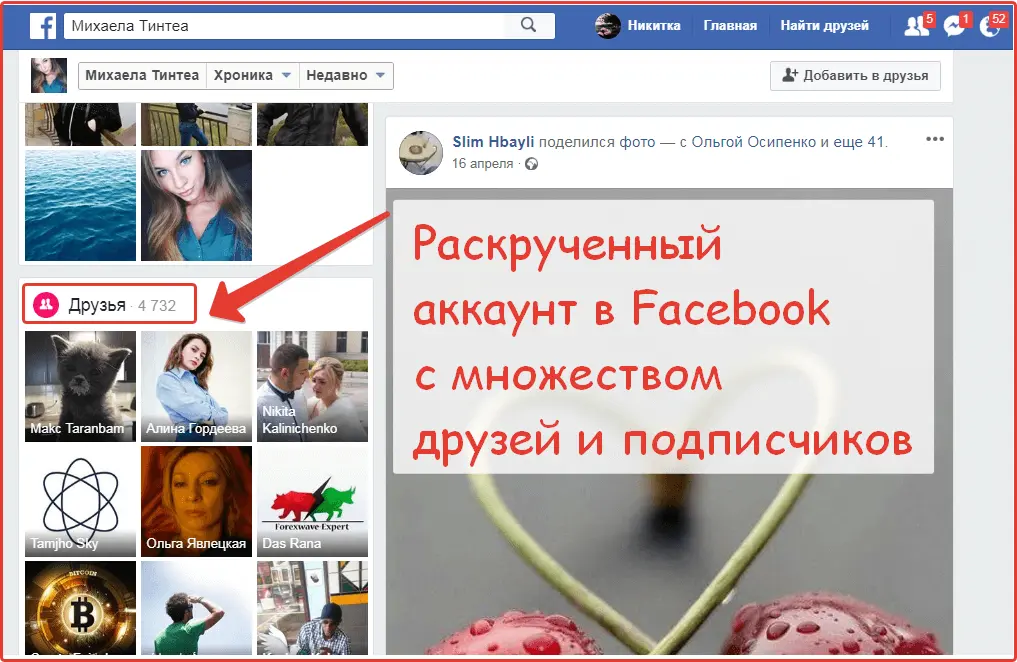The width and height of the screenshot is (1017, 662).
Task: Open friend requests icon with badge 5
Action: 916,27
